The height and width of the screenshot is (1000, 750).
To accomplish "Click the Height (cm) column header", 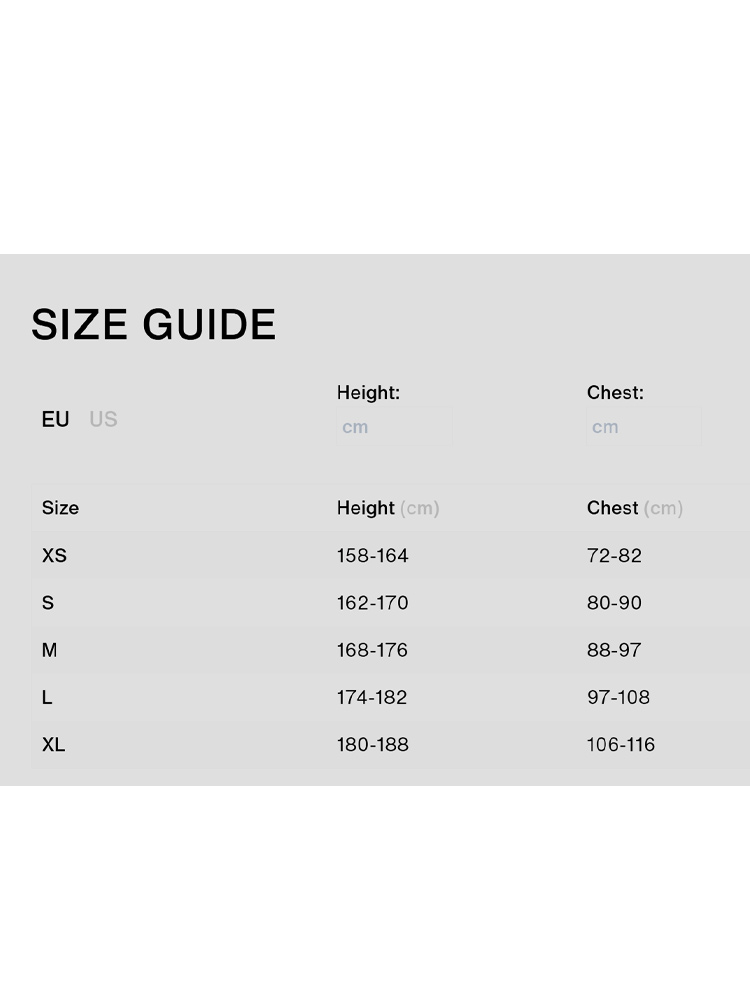I will pos(388,508).
